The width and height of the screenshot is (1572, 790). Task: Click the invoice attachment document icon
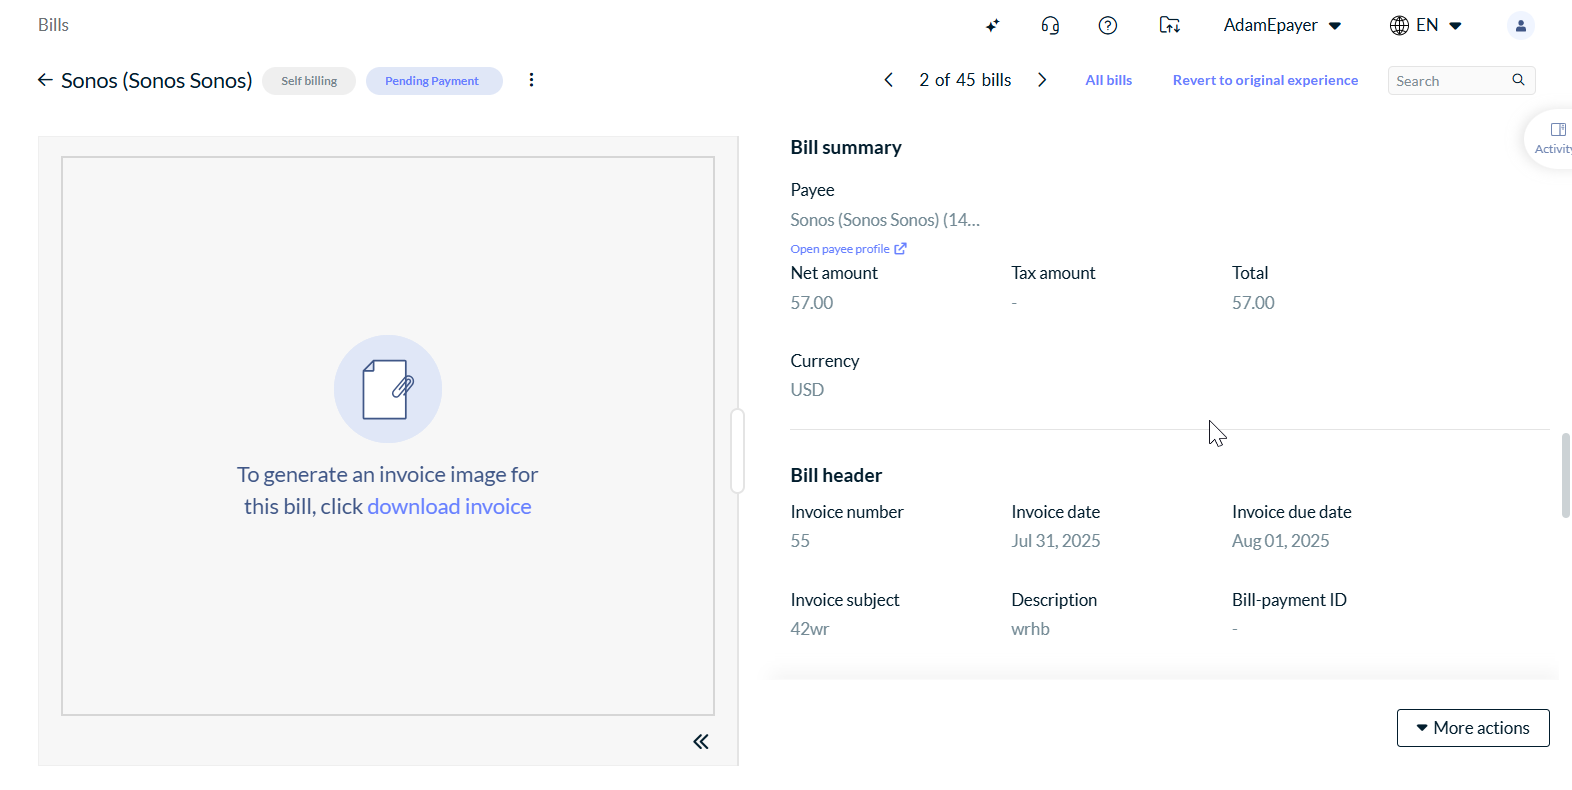(x=388, y=389)
